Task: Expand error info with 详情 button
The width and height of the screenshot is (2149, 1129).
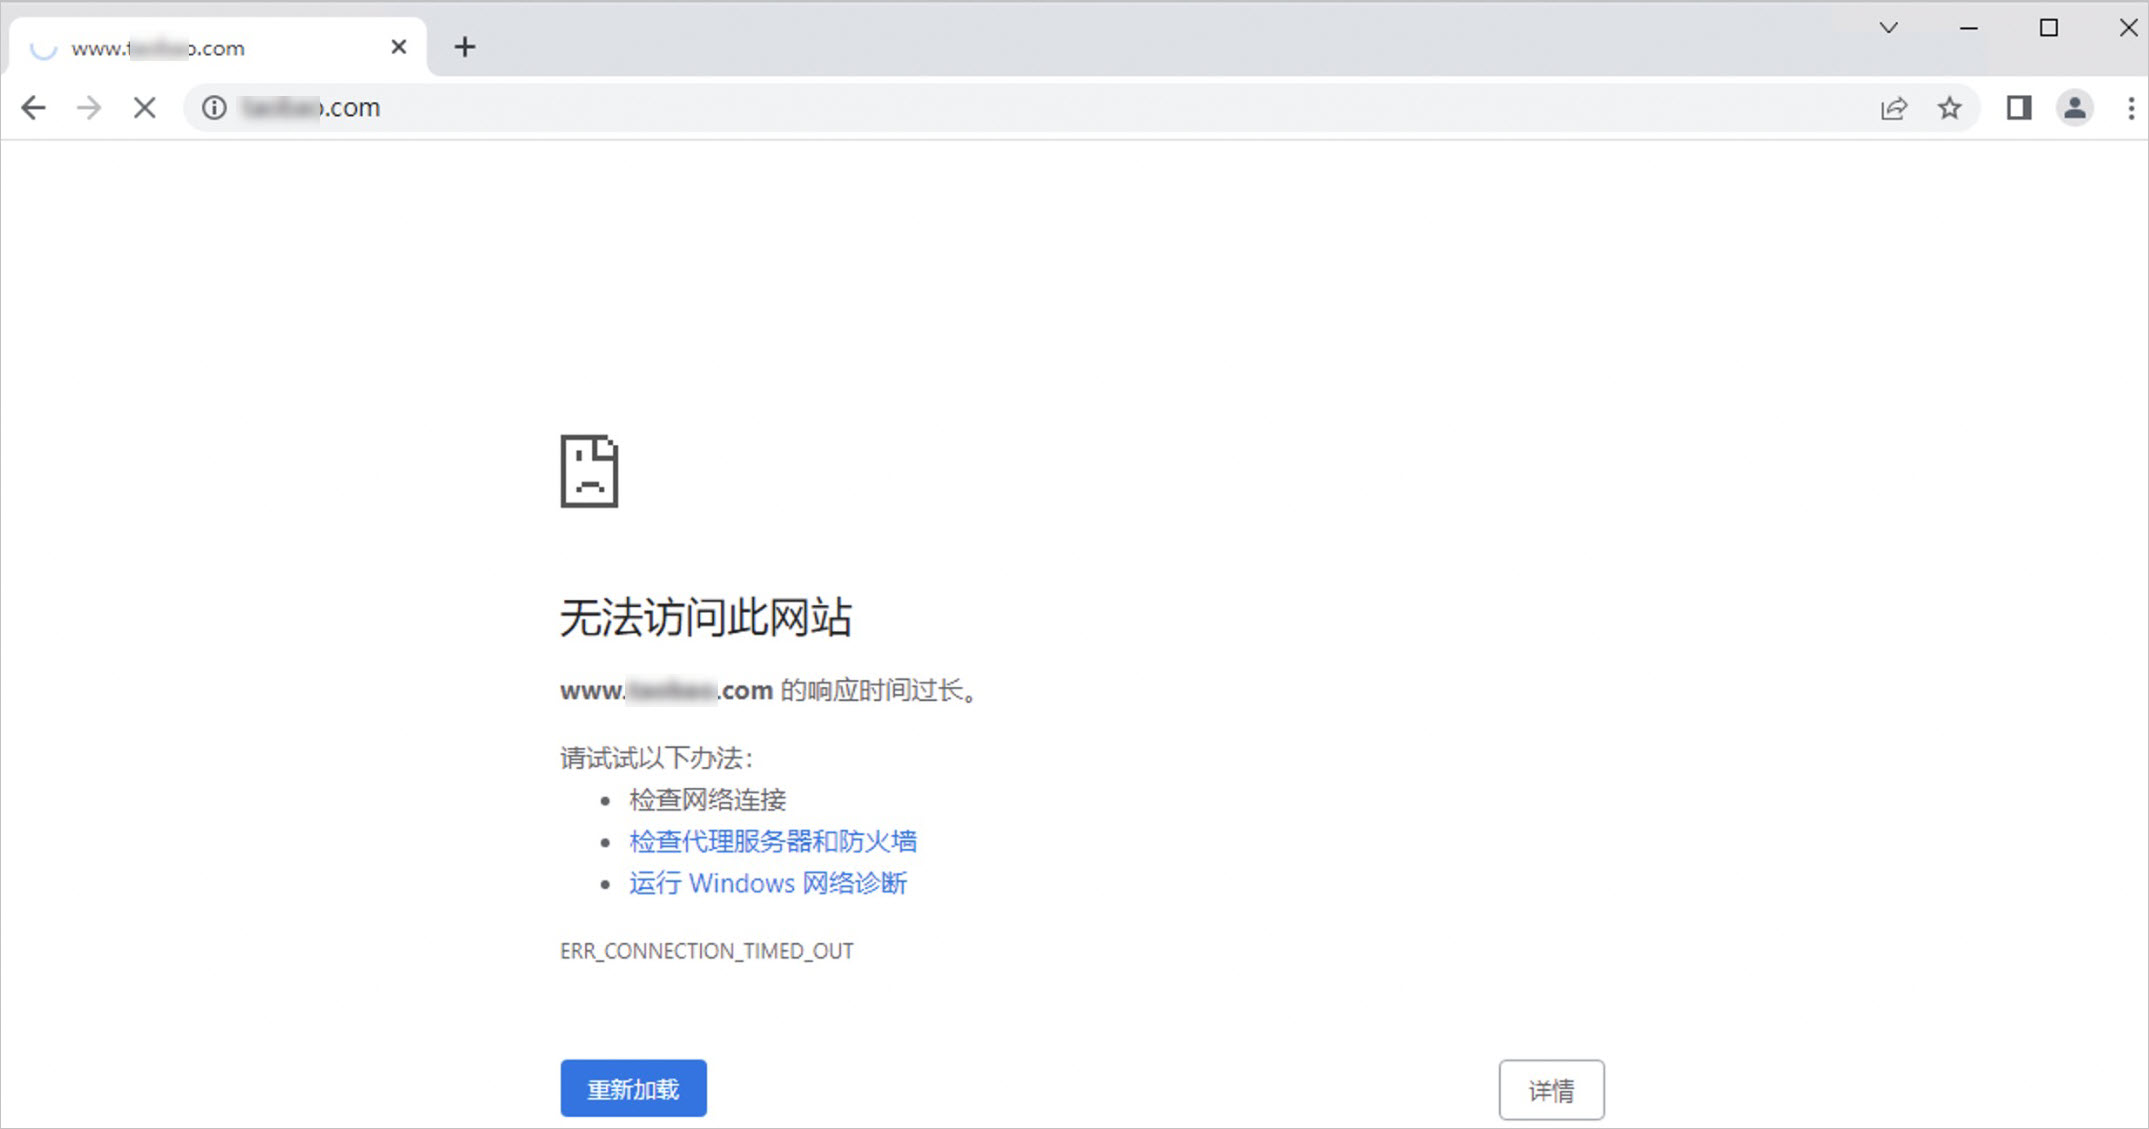Action: [1551, 1090]
